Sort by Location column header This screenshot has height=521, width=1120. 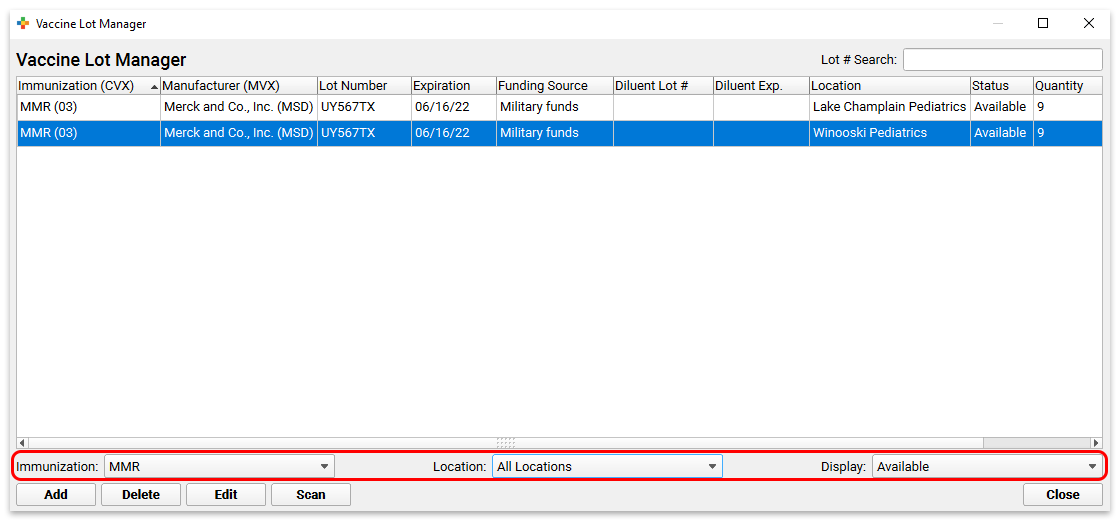(890, 86)
